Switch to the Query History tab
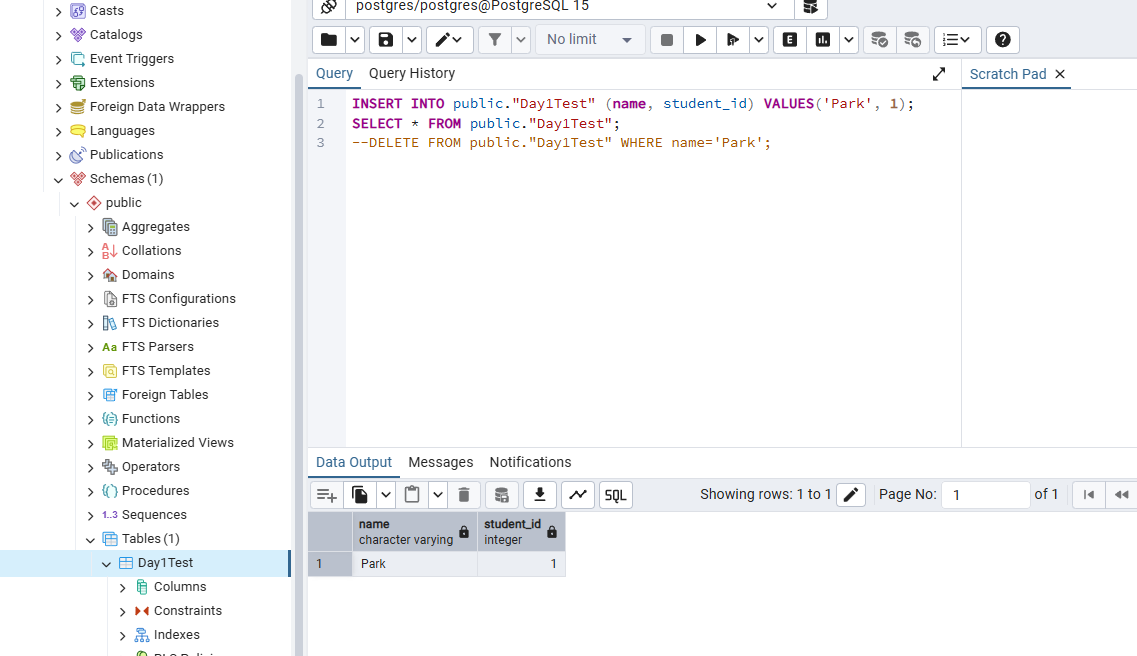Image resolution: width=1137 pixels, height=656 pixels. 412,73
